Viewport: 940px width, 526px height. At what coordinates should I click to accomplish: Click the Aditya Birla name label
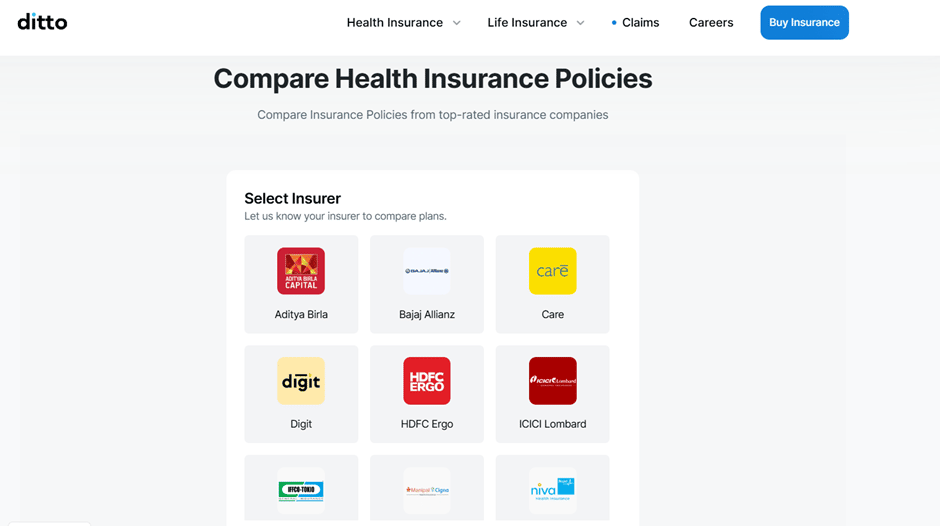click(x=301, y=314)
